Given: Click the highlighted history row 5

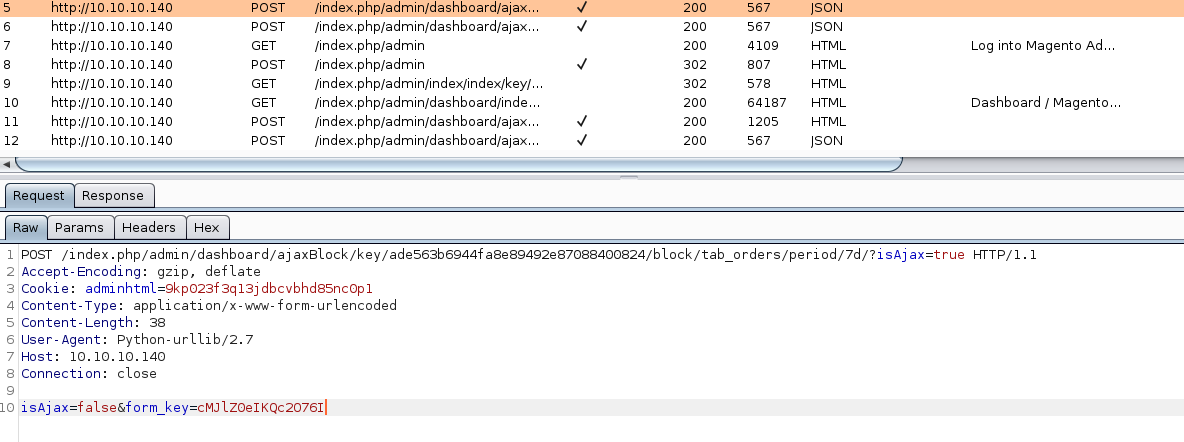Looking at the screenshot, I should [x=400, y=7].
